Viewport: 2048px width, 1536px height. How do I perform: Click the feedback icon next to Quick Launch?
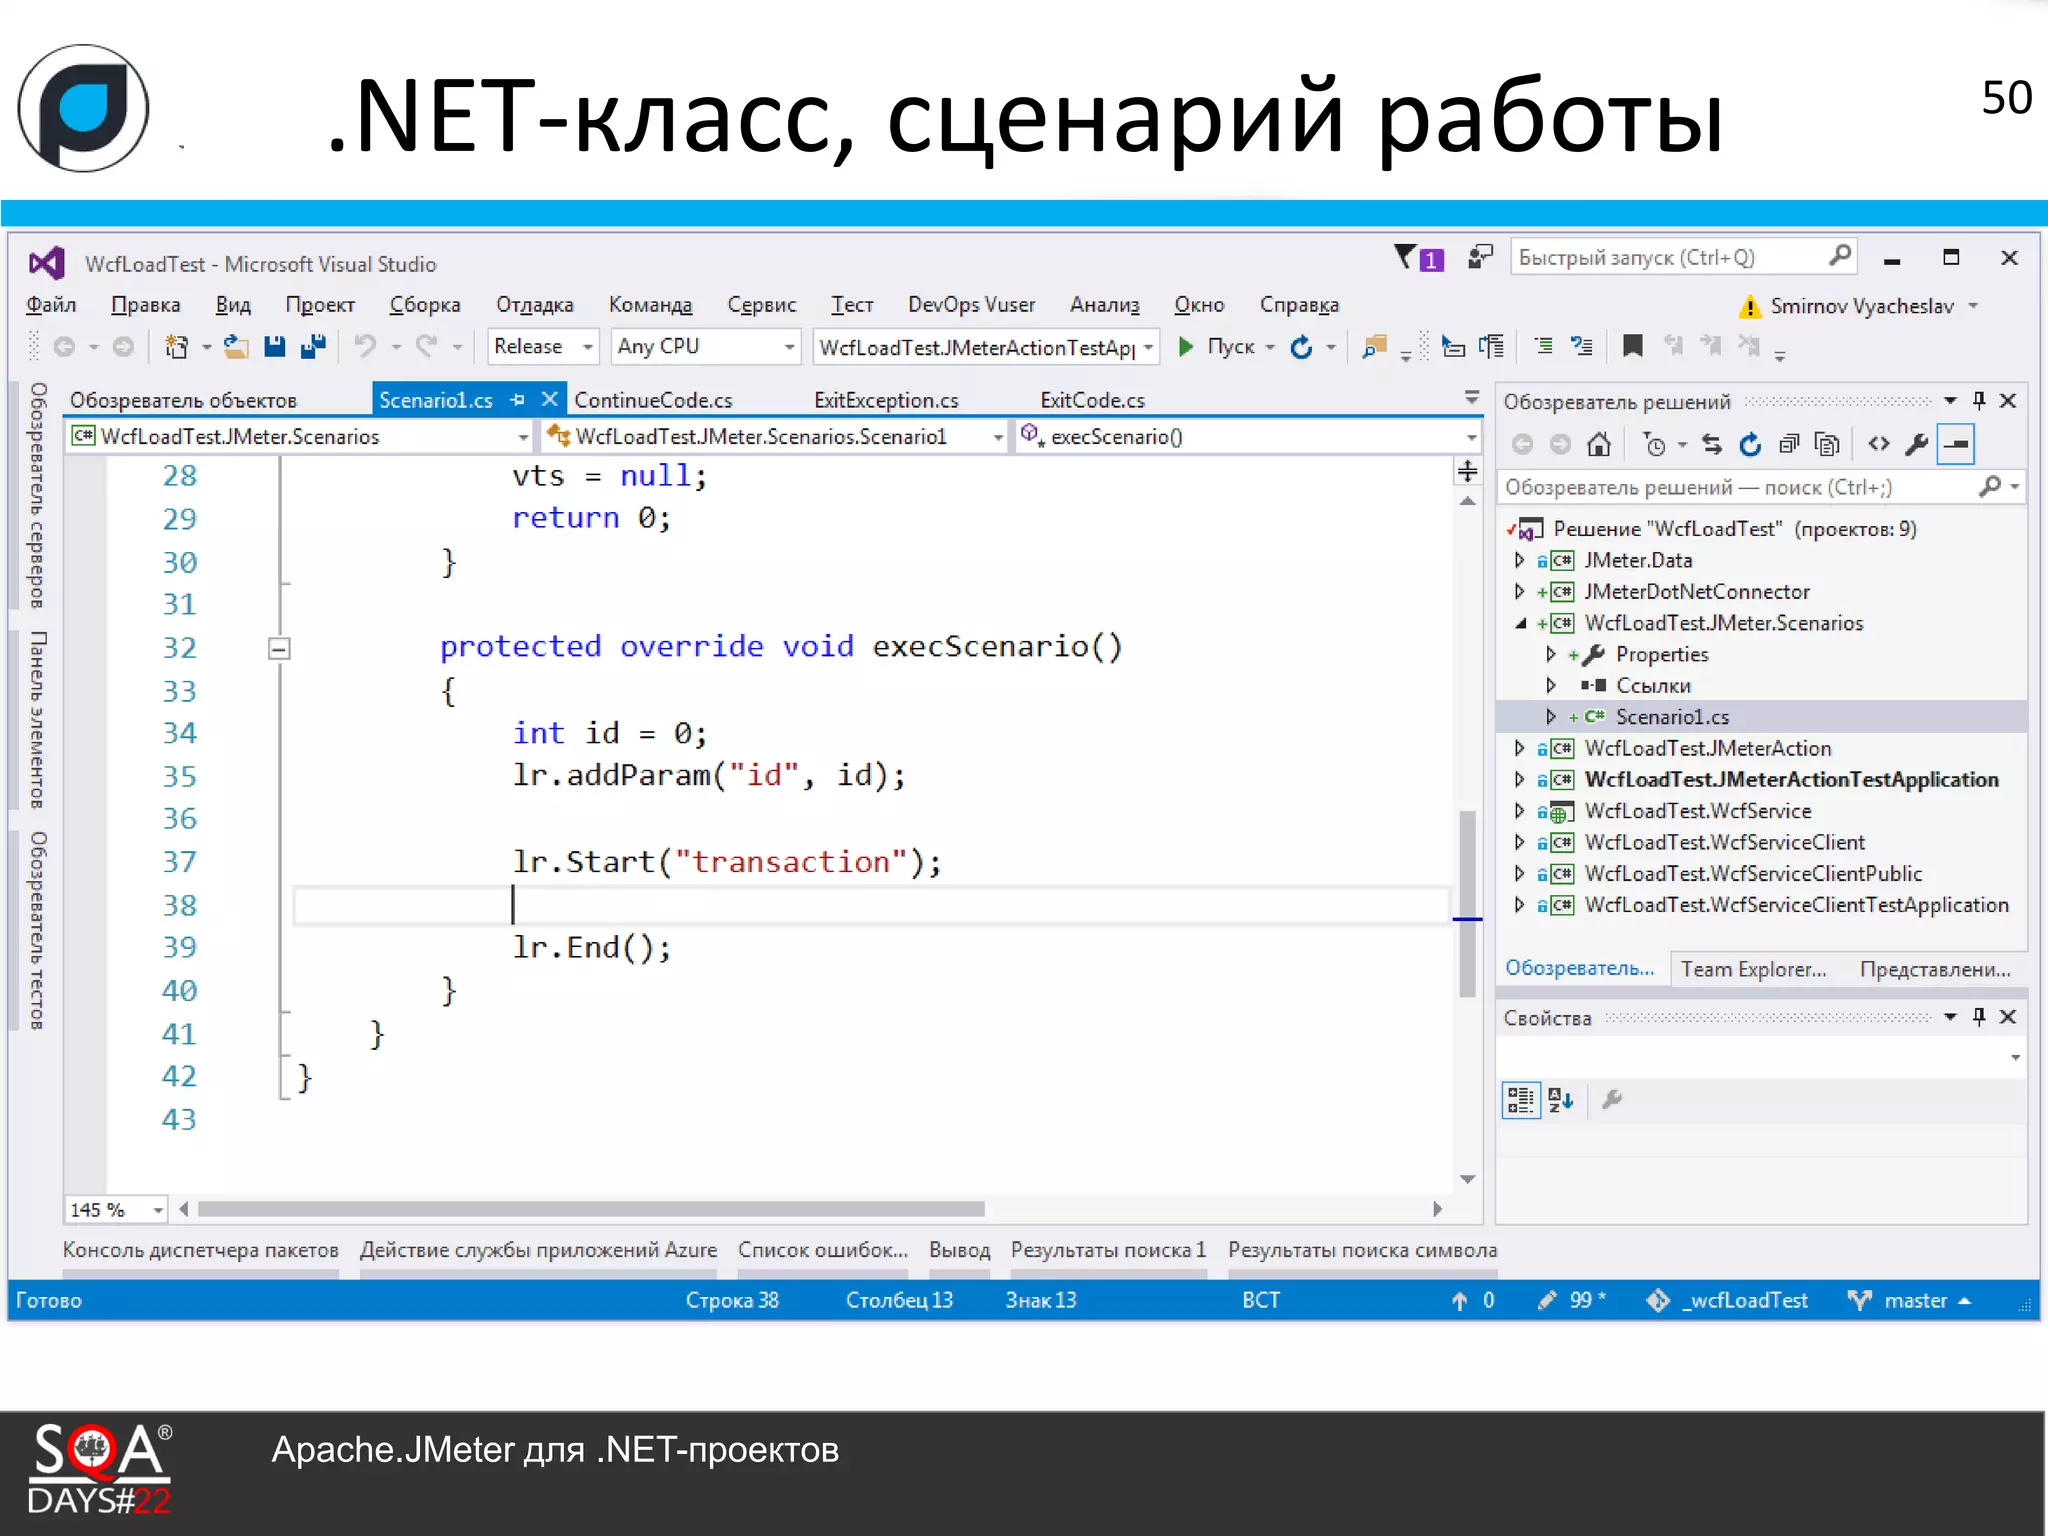click(1480, 258)
